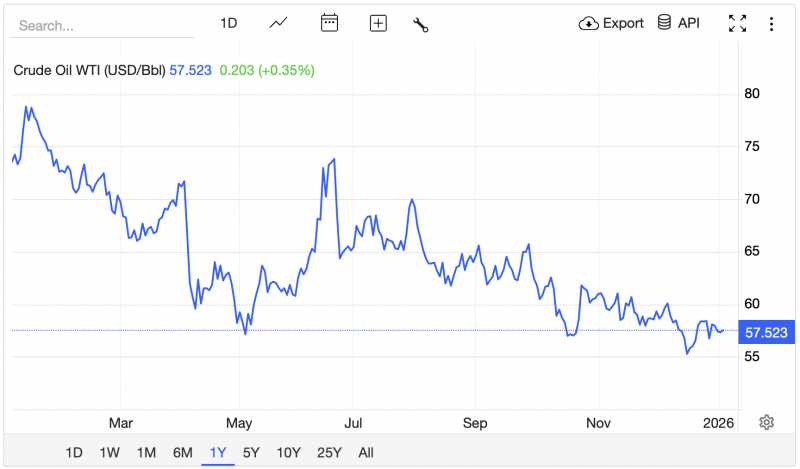Select the 5Y time range tab

pyautogui.click(x=252, y=452)
